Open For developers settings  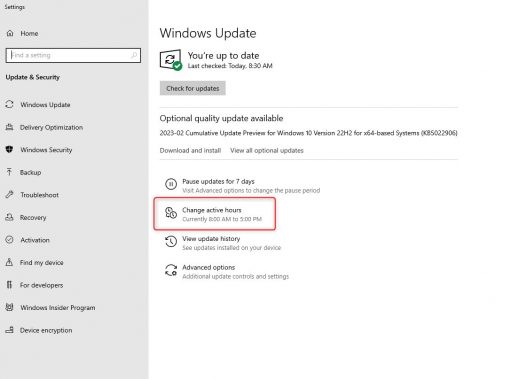pyautogui.click(x=41, y=285)
